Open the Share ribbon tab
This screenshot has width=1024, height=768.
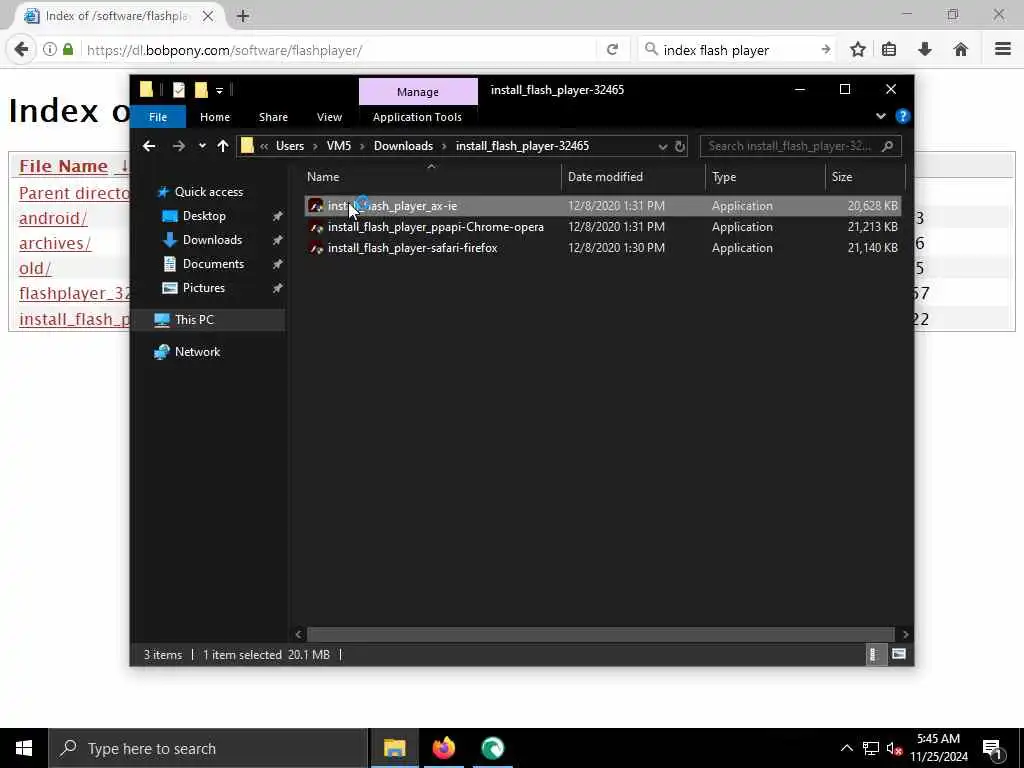click(273, 117)
